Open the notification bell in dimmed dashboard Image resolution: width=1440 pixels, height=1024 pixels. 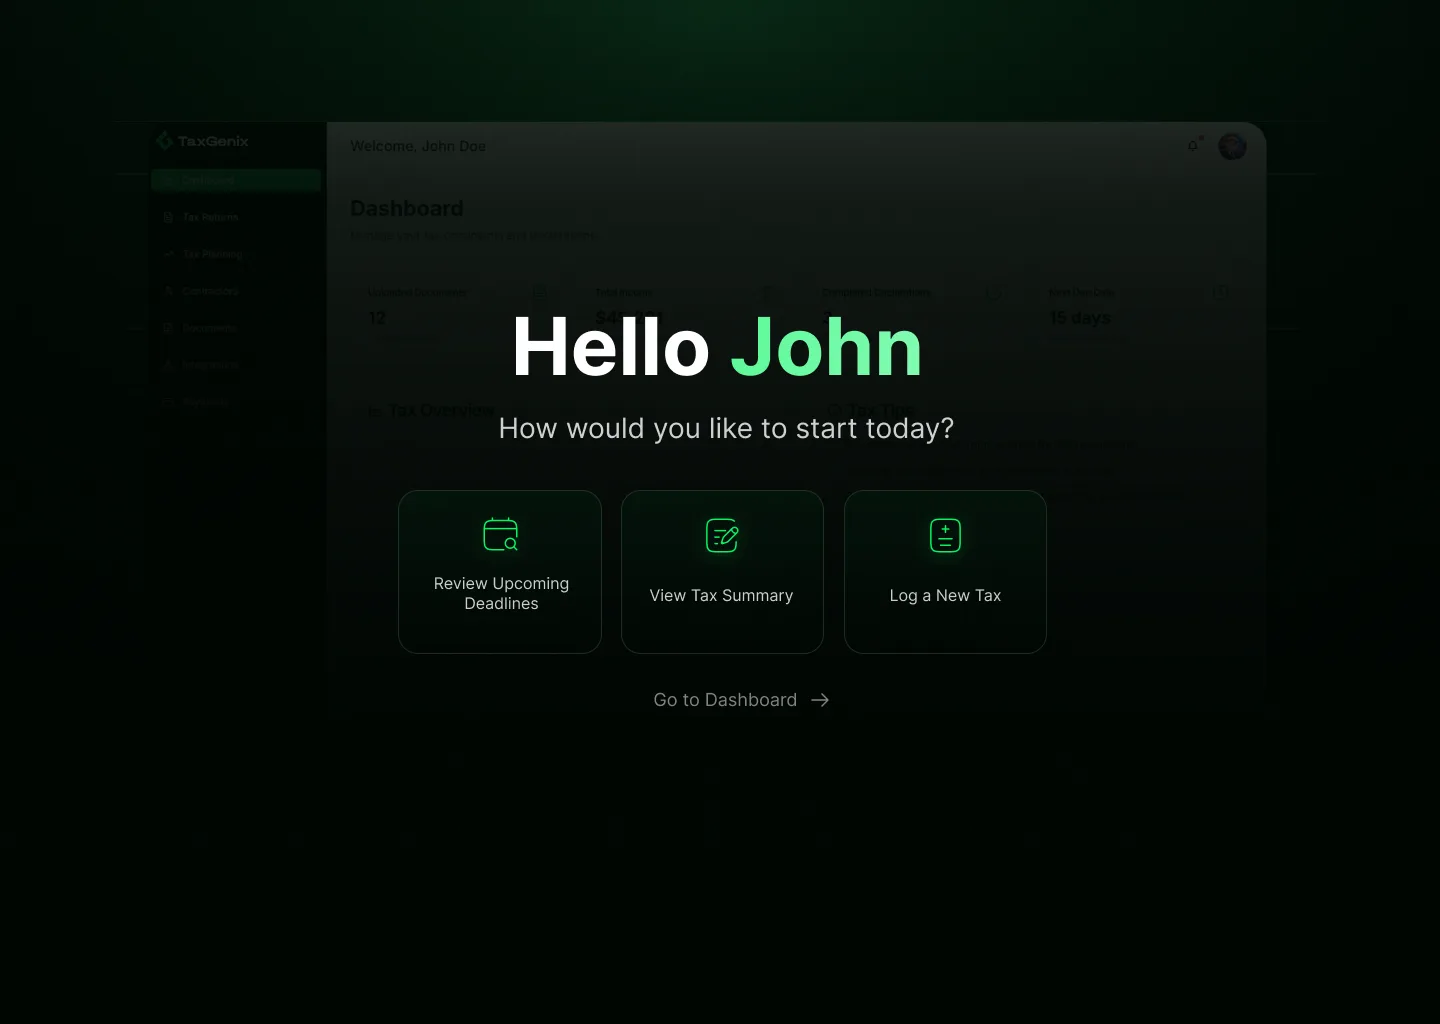[1193, 145]
